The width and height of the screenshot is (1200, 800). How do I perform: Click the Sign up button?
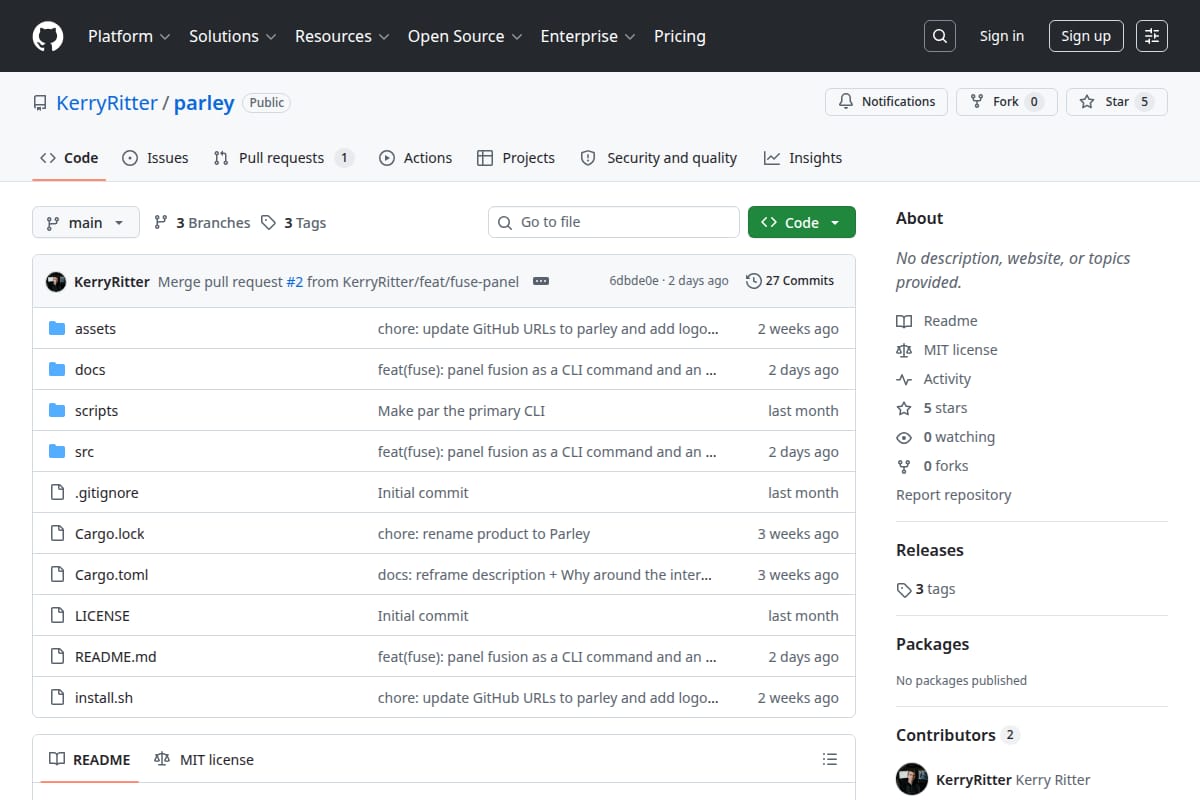pos(1086,36)
